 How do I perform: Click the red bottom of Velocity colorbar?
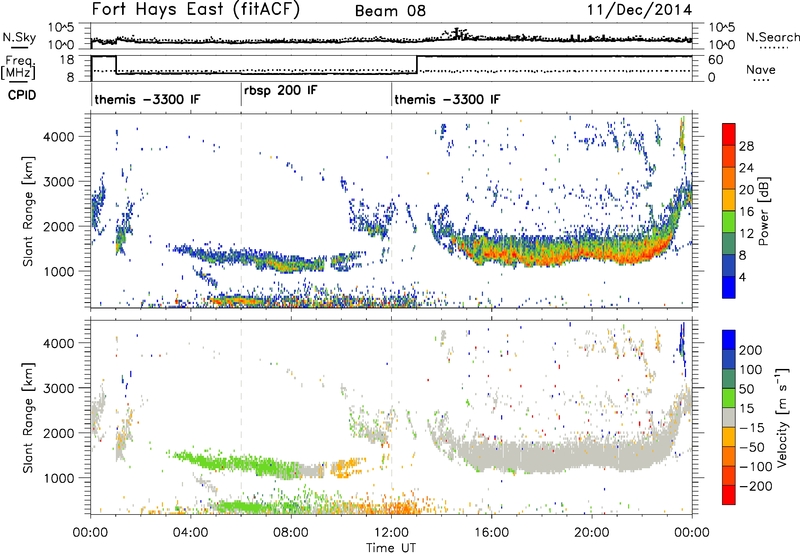pos(729,495)
